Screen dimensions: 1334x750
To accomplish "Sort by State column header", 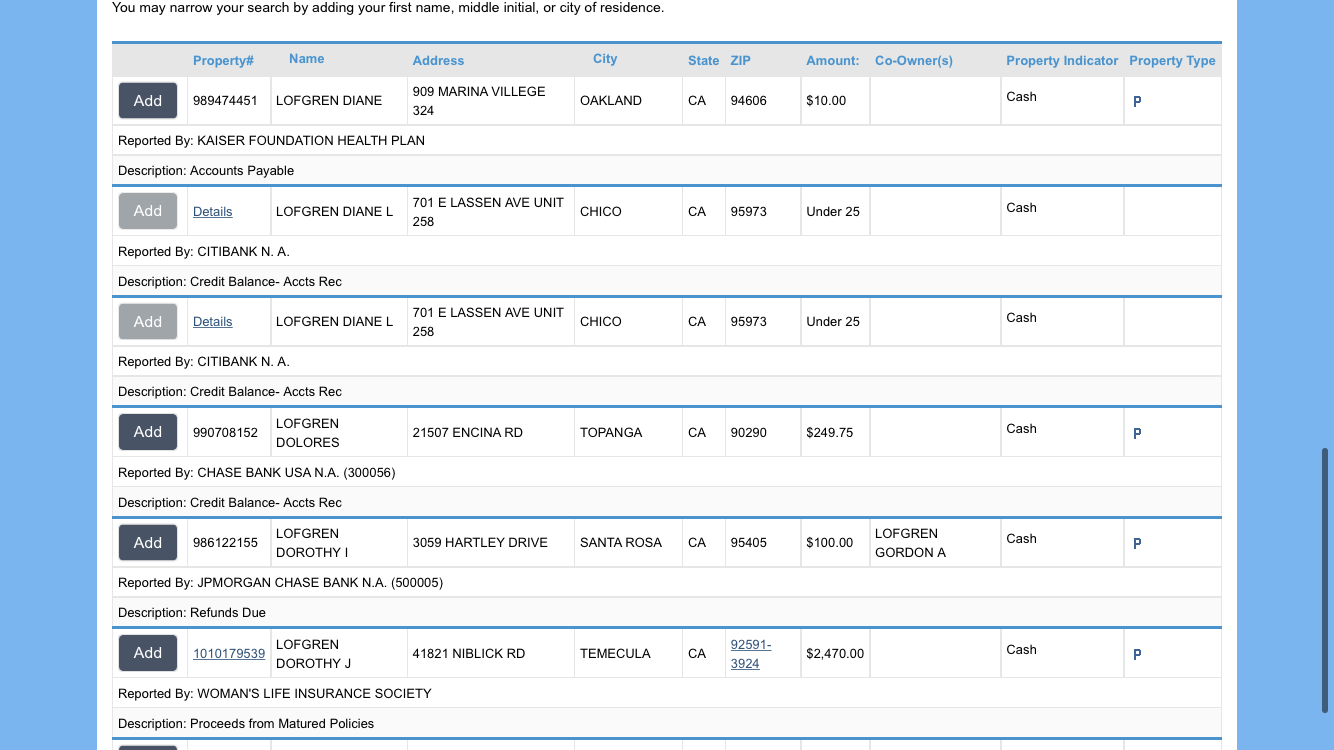I will point(704,61).
